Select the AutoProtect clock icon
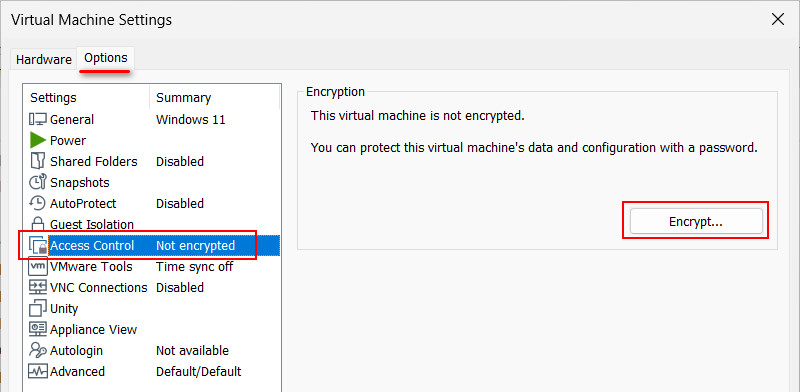This screenshot has height=392, width=800. (38, 203)
